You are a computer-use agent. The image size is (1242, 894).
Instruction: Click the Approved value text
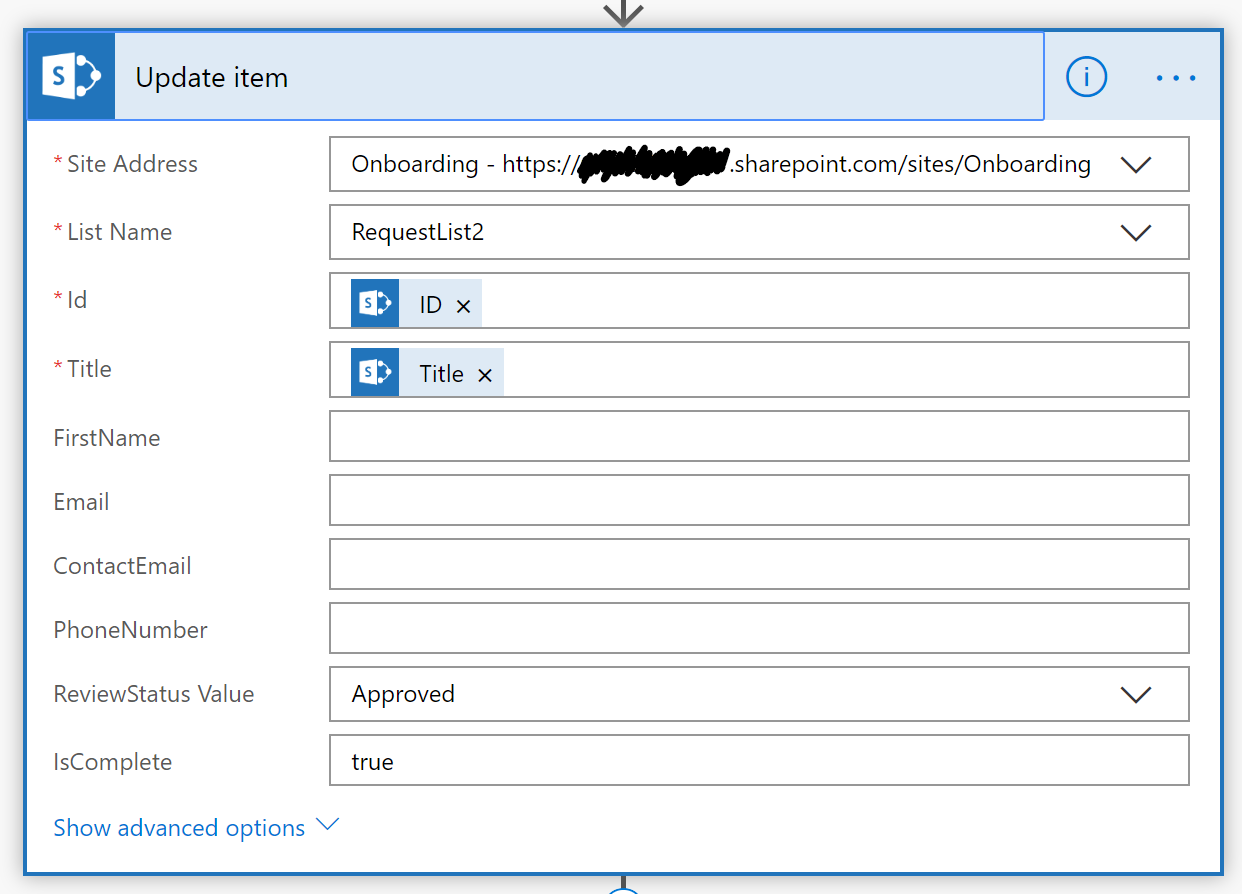[403, 694]
